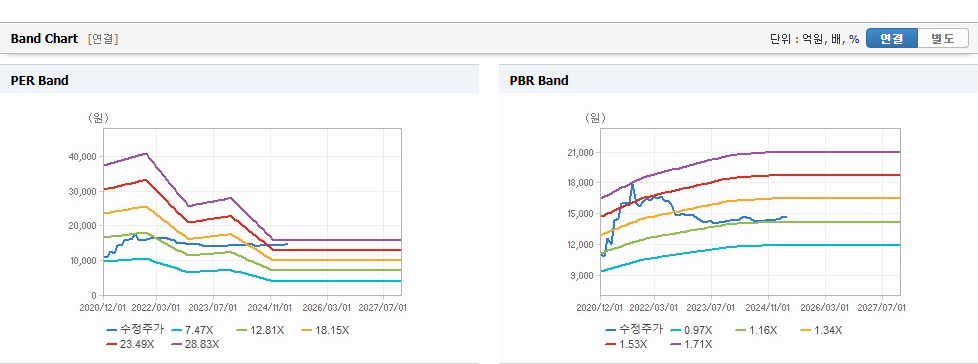Toggle 18.15X legend entry
Screen dimensions: 978x364
[326, 330]
